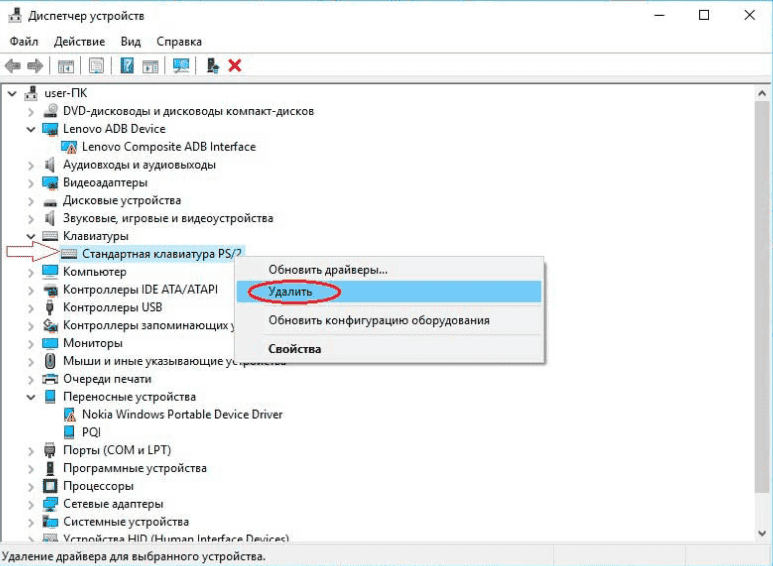Select the Дисковые устройства label

122,201
